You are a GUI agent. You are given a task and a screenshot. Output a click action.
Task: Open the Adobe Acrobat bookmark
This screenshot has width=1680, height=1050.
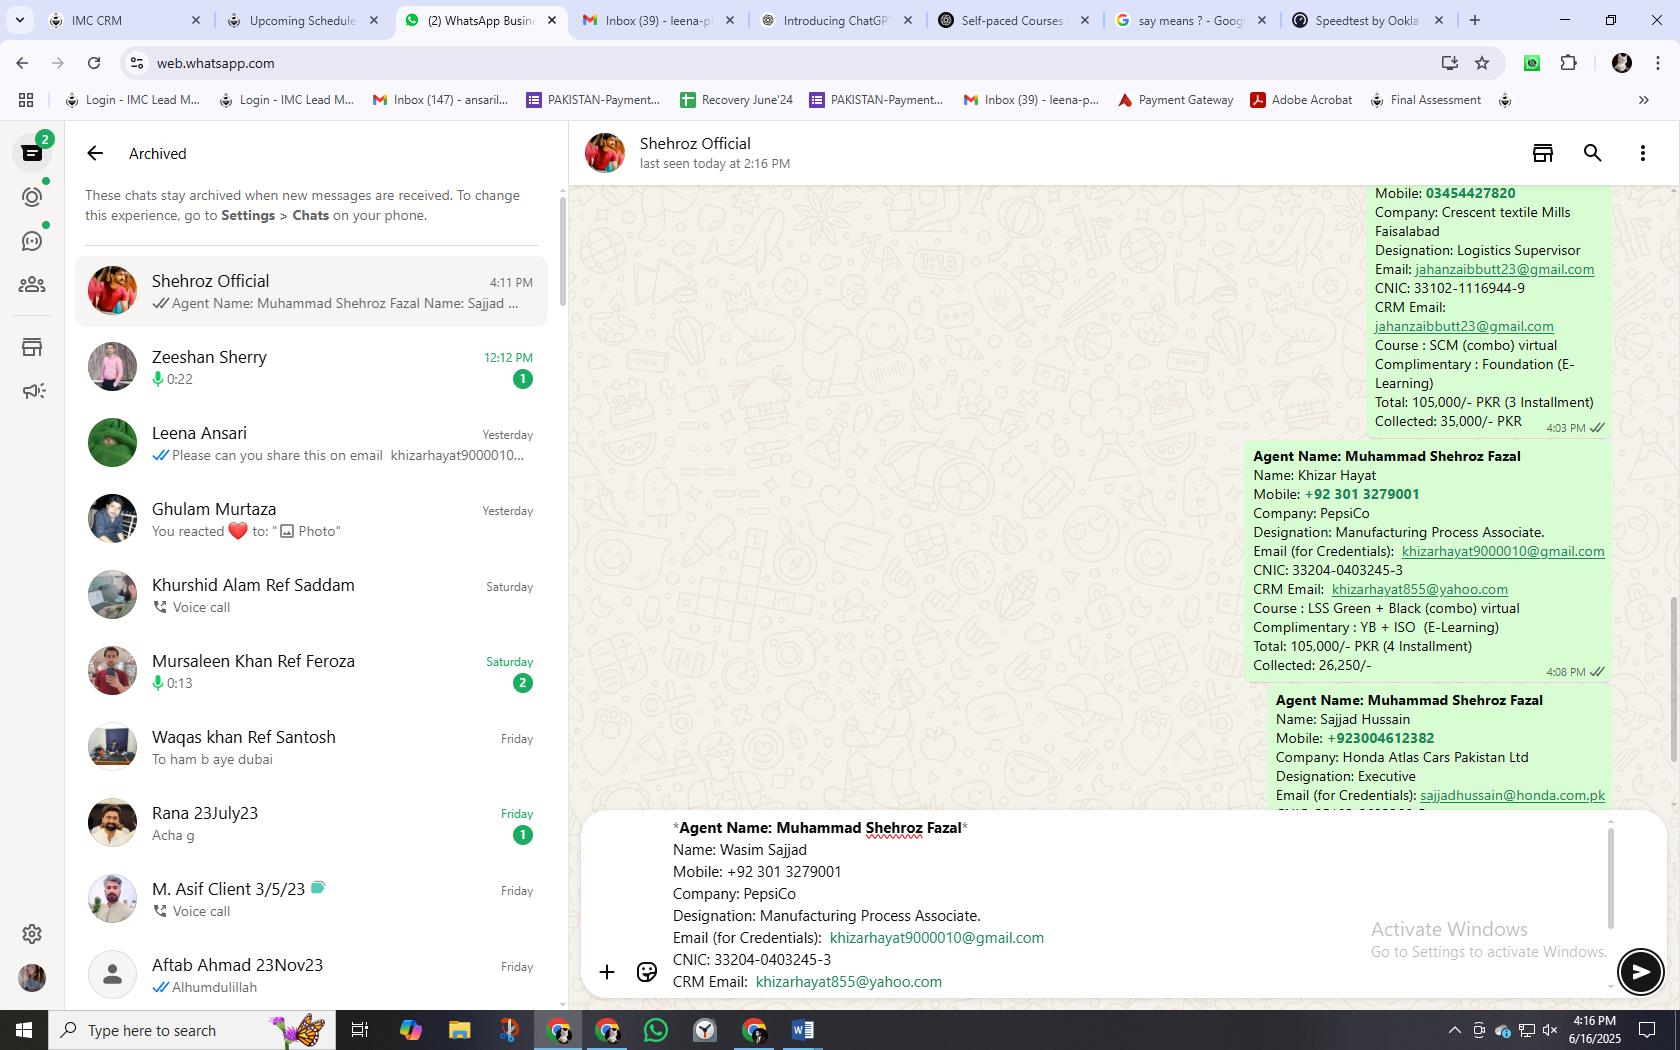click(x=1301, y=100)
